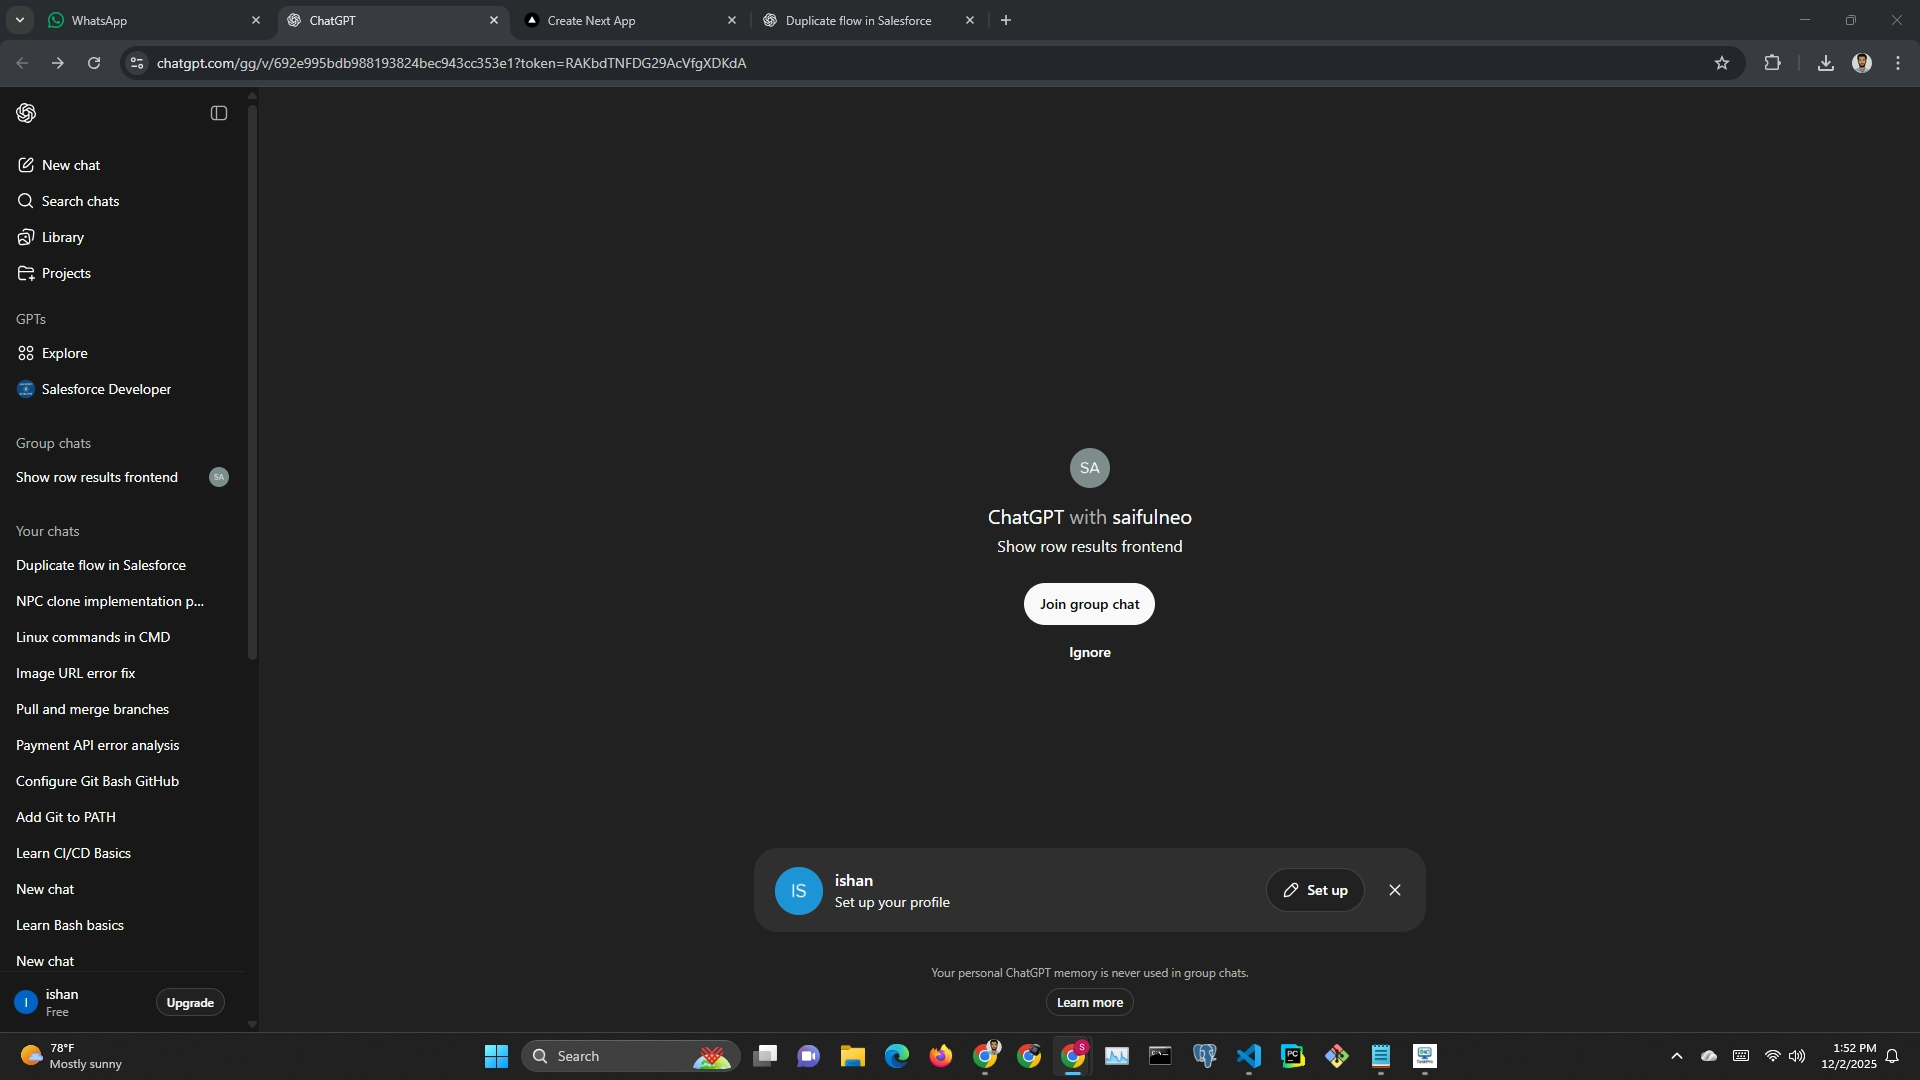Click Learn more about group chats
1920x1080 pixels.
click(x=1089, y=1002)
